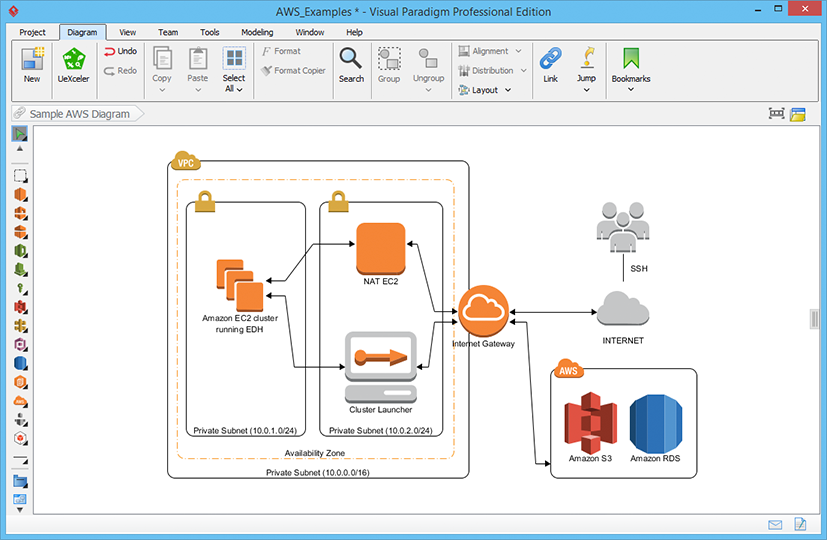
Task: Click the Sample AWS Diagram breadcrumb
Action: [79, 114]
